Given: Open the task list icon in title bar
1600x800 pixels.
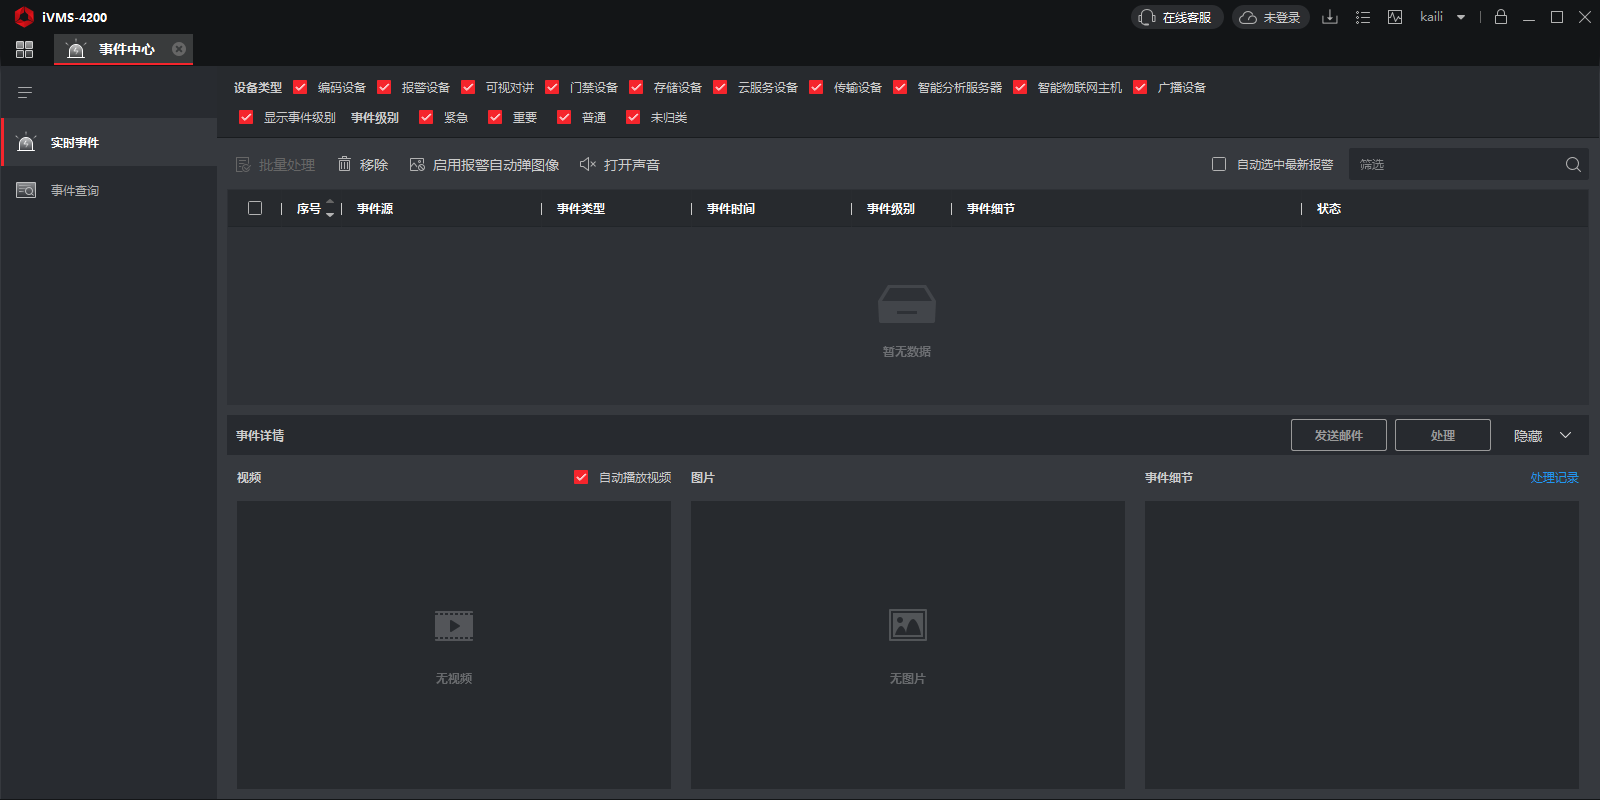Looking at the screenshot, I should [1362, 17].
